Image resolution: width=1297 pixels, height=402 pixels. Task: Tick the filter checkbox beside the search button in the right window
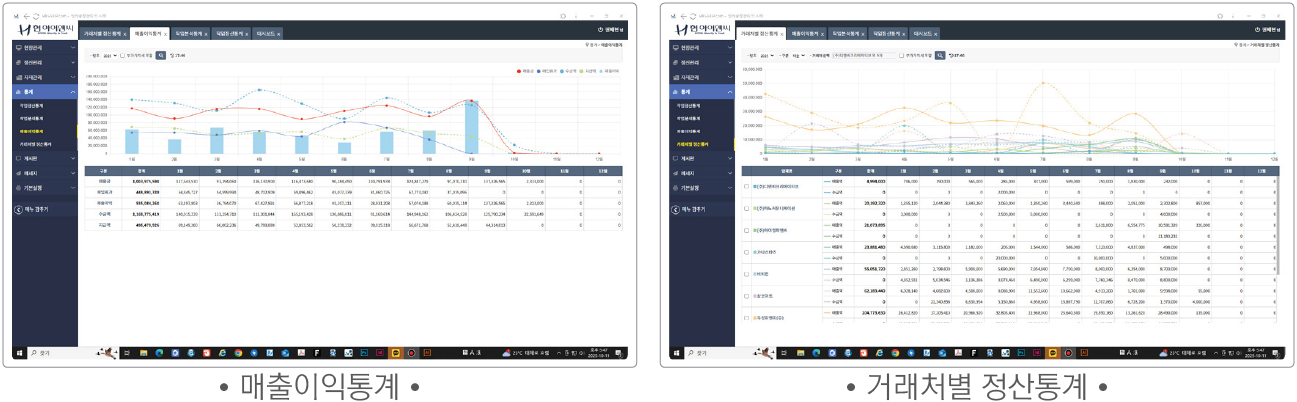pyautogui.click(x=902, y=56)
